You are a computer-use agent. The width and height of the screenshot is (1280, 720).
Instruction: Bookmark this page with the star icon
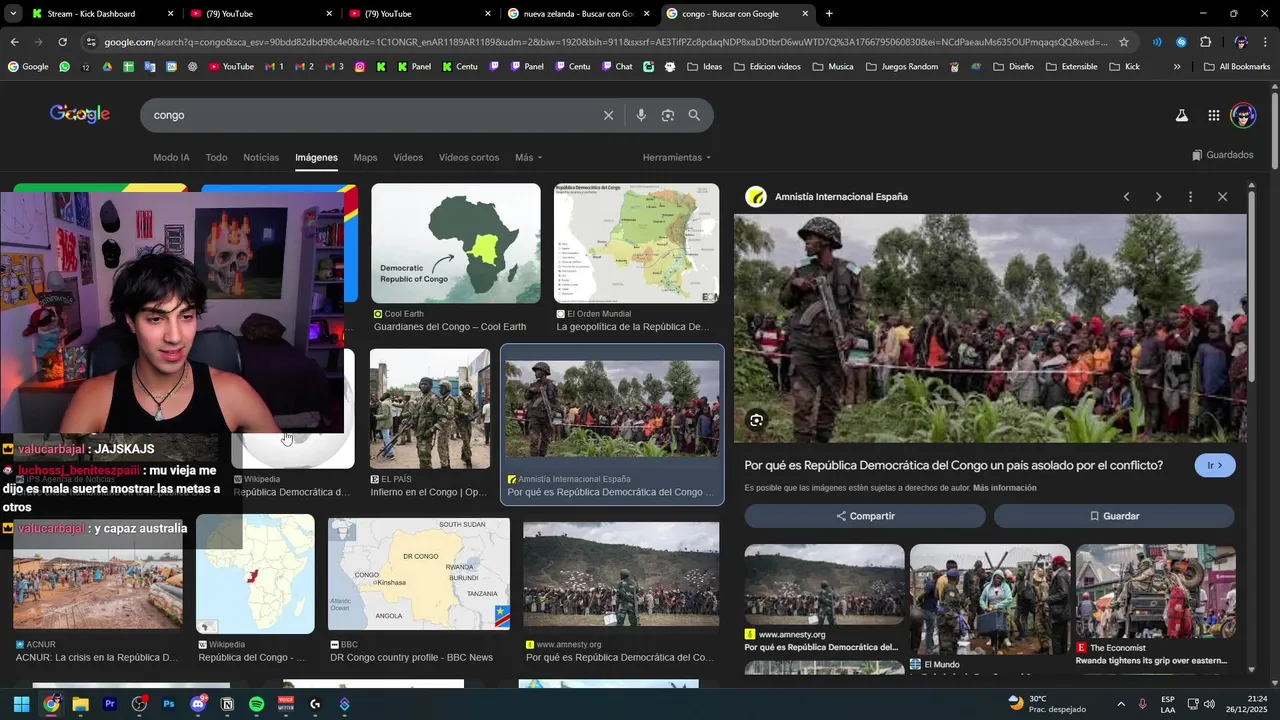[1124, 42]
